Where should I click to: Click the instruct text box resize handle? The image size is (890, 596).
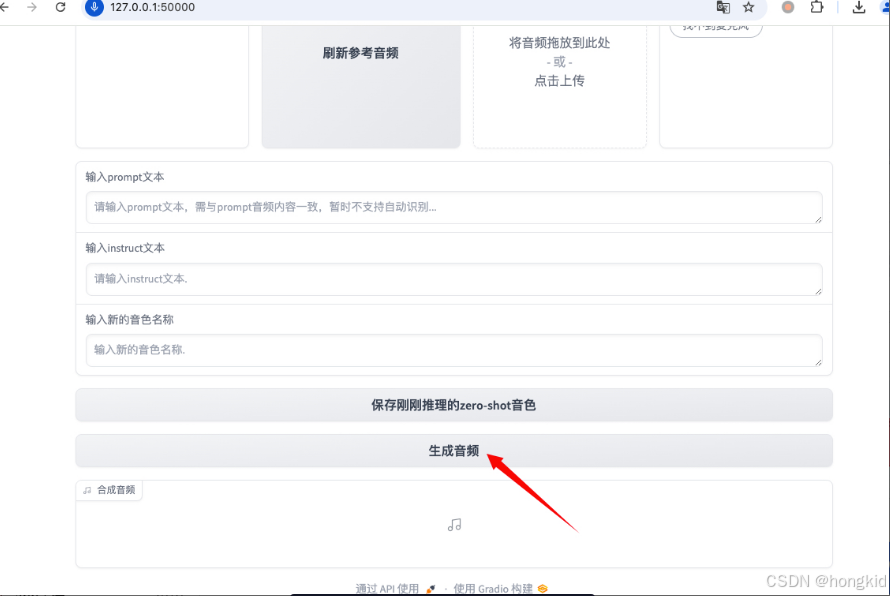(x=818, y=291)
